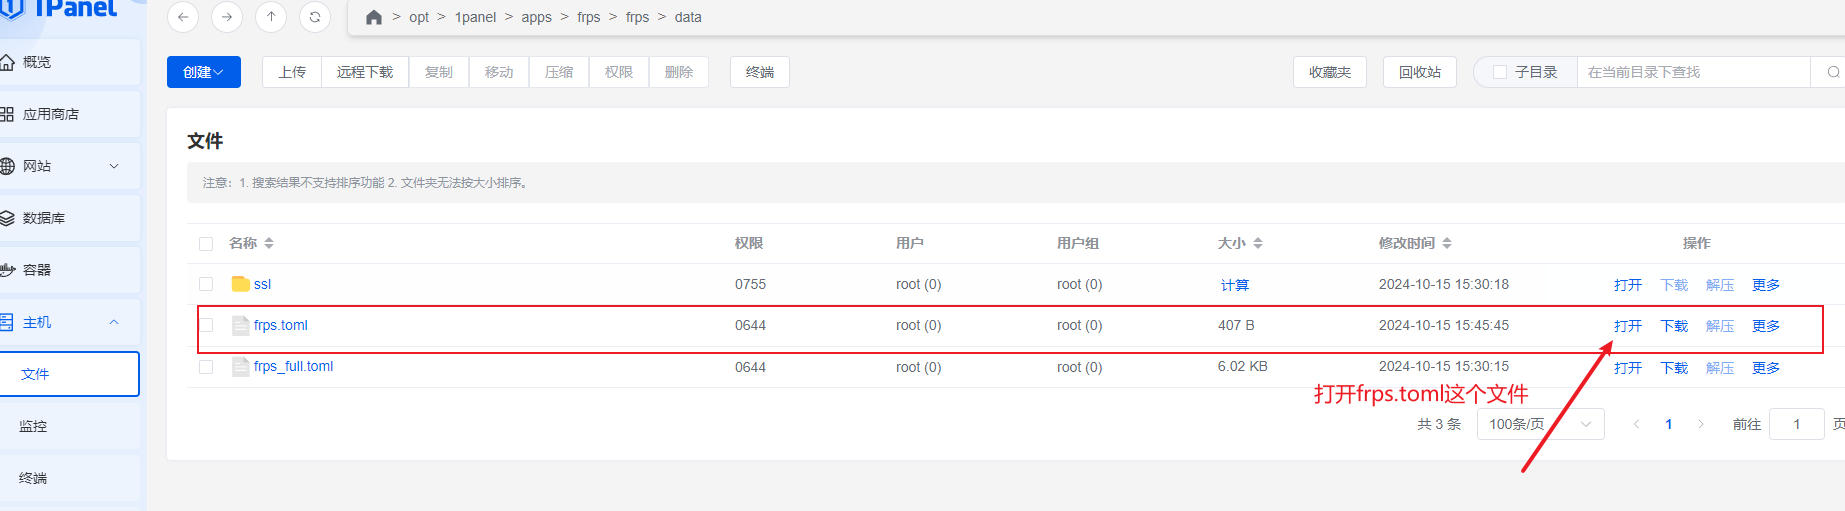Click 下载 for frps.toml
Viewport: 1845px width, 511px height.
pos(1674,326)
